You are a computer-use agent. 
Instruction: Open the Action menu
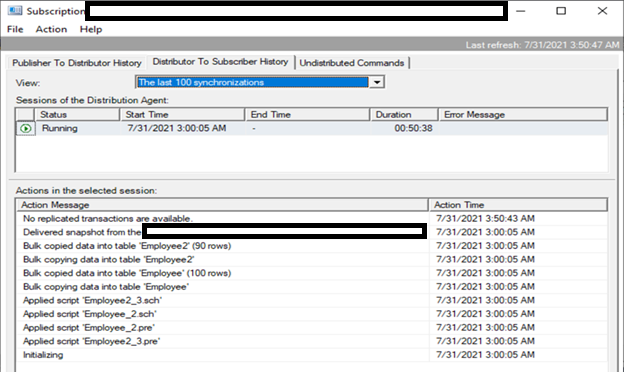(x=51, y=29)
